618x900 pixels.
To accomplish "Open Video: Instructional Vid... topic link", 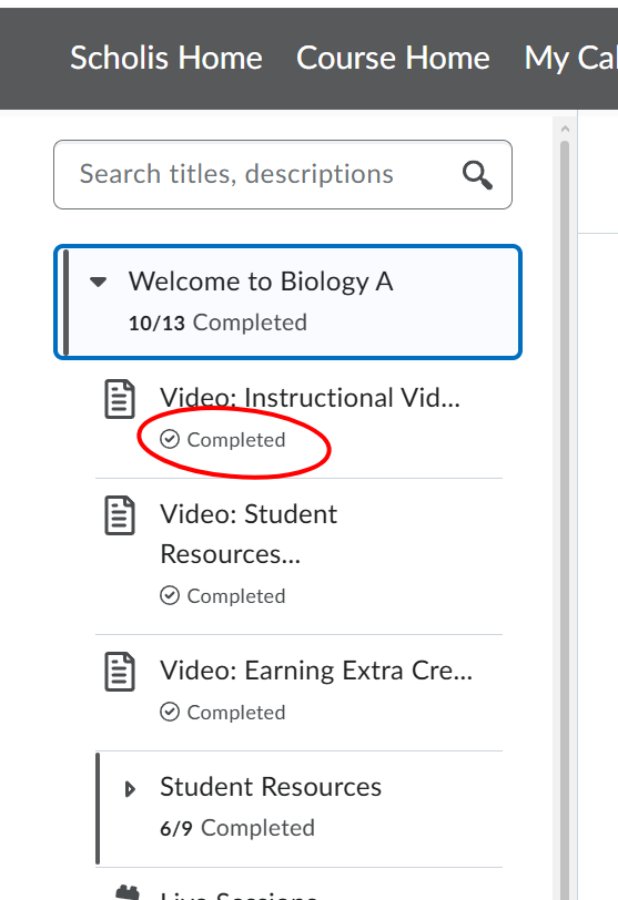I will 310,398.
